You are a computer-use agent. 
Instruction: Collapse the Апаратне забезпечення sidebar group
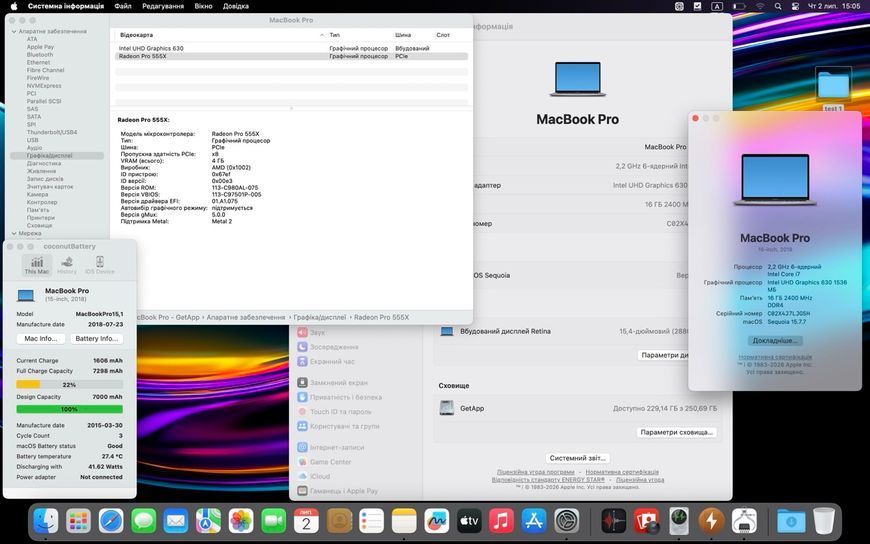[14, 32]
